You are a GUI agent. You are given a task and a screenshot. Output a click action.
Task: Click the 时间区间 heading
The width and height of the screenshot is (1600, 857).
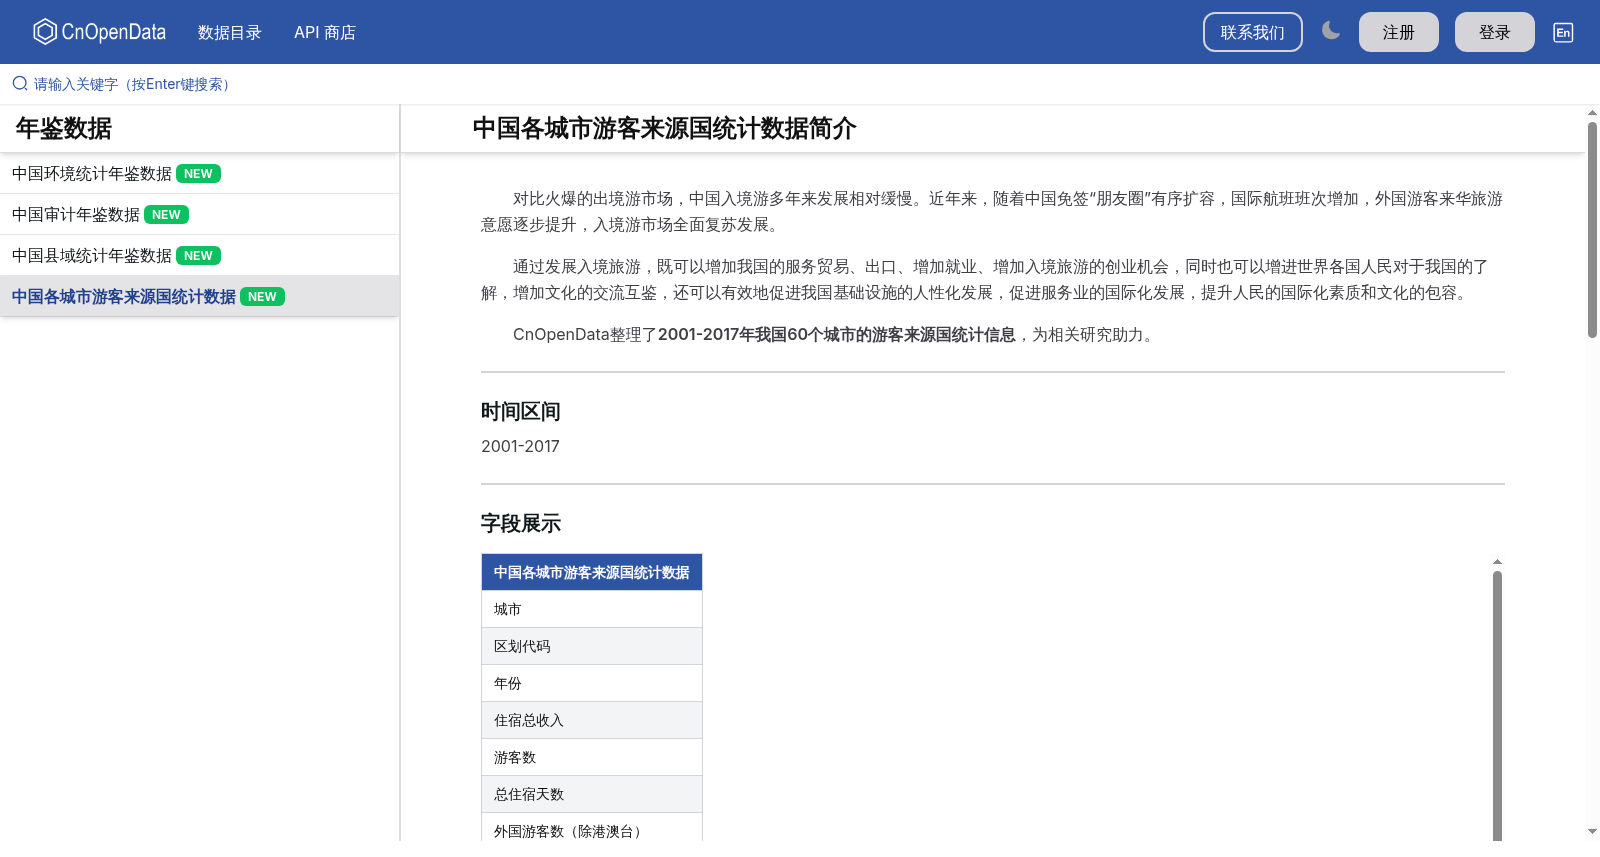[x=521, y=411]
